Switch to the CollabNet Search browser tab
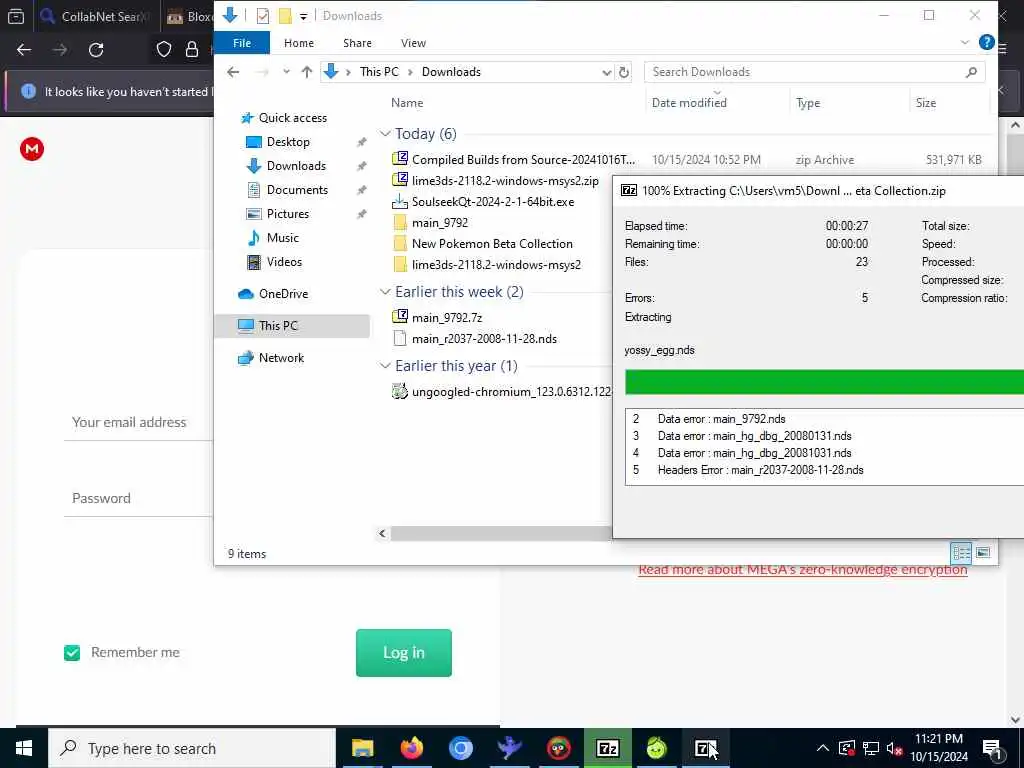Image resolution: width=1024 pixels, height=768 pixels. (x=95, y=16)
